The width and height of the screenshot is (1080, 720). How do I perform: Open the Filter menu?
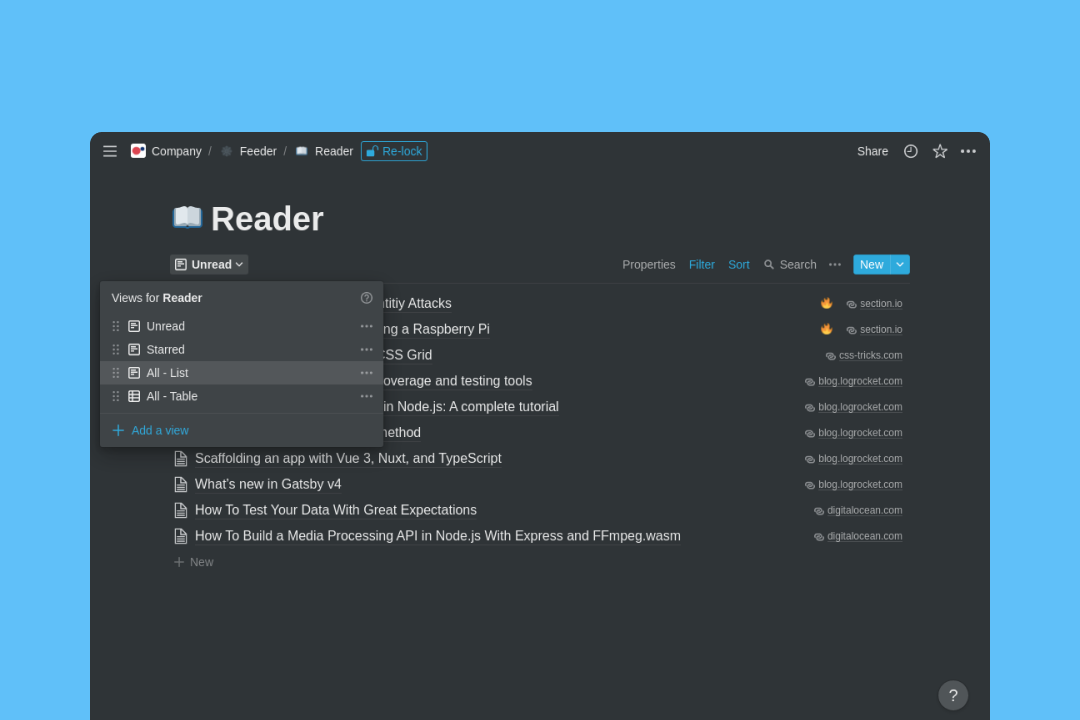click(701, 264)
